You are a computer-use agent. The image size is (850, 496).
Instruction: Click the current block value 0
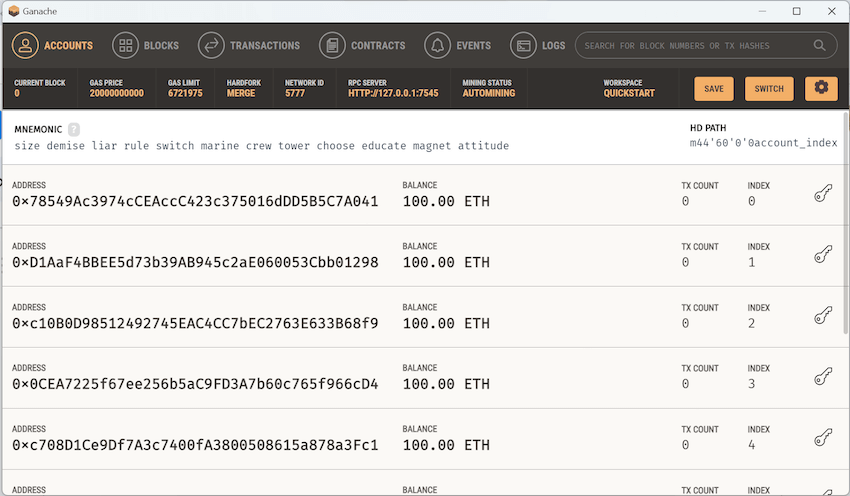click(x=17, y=93)
